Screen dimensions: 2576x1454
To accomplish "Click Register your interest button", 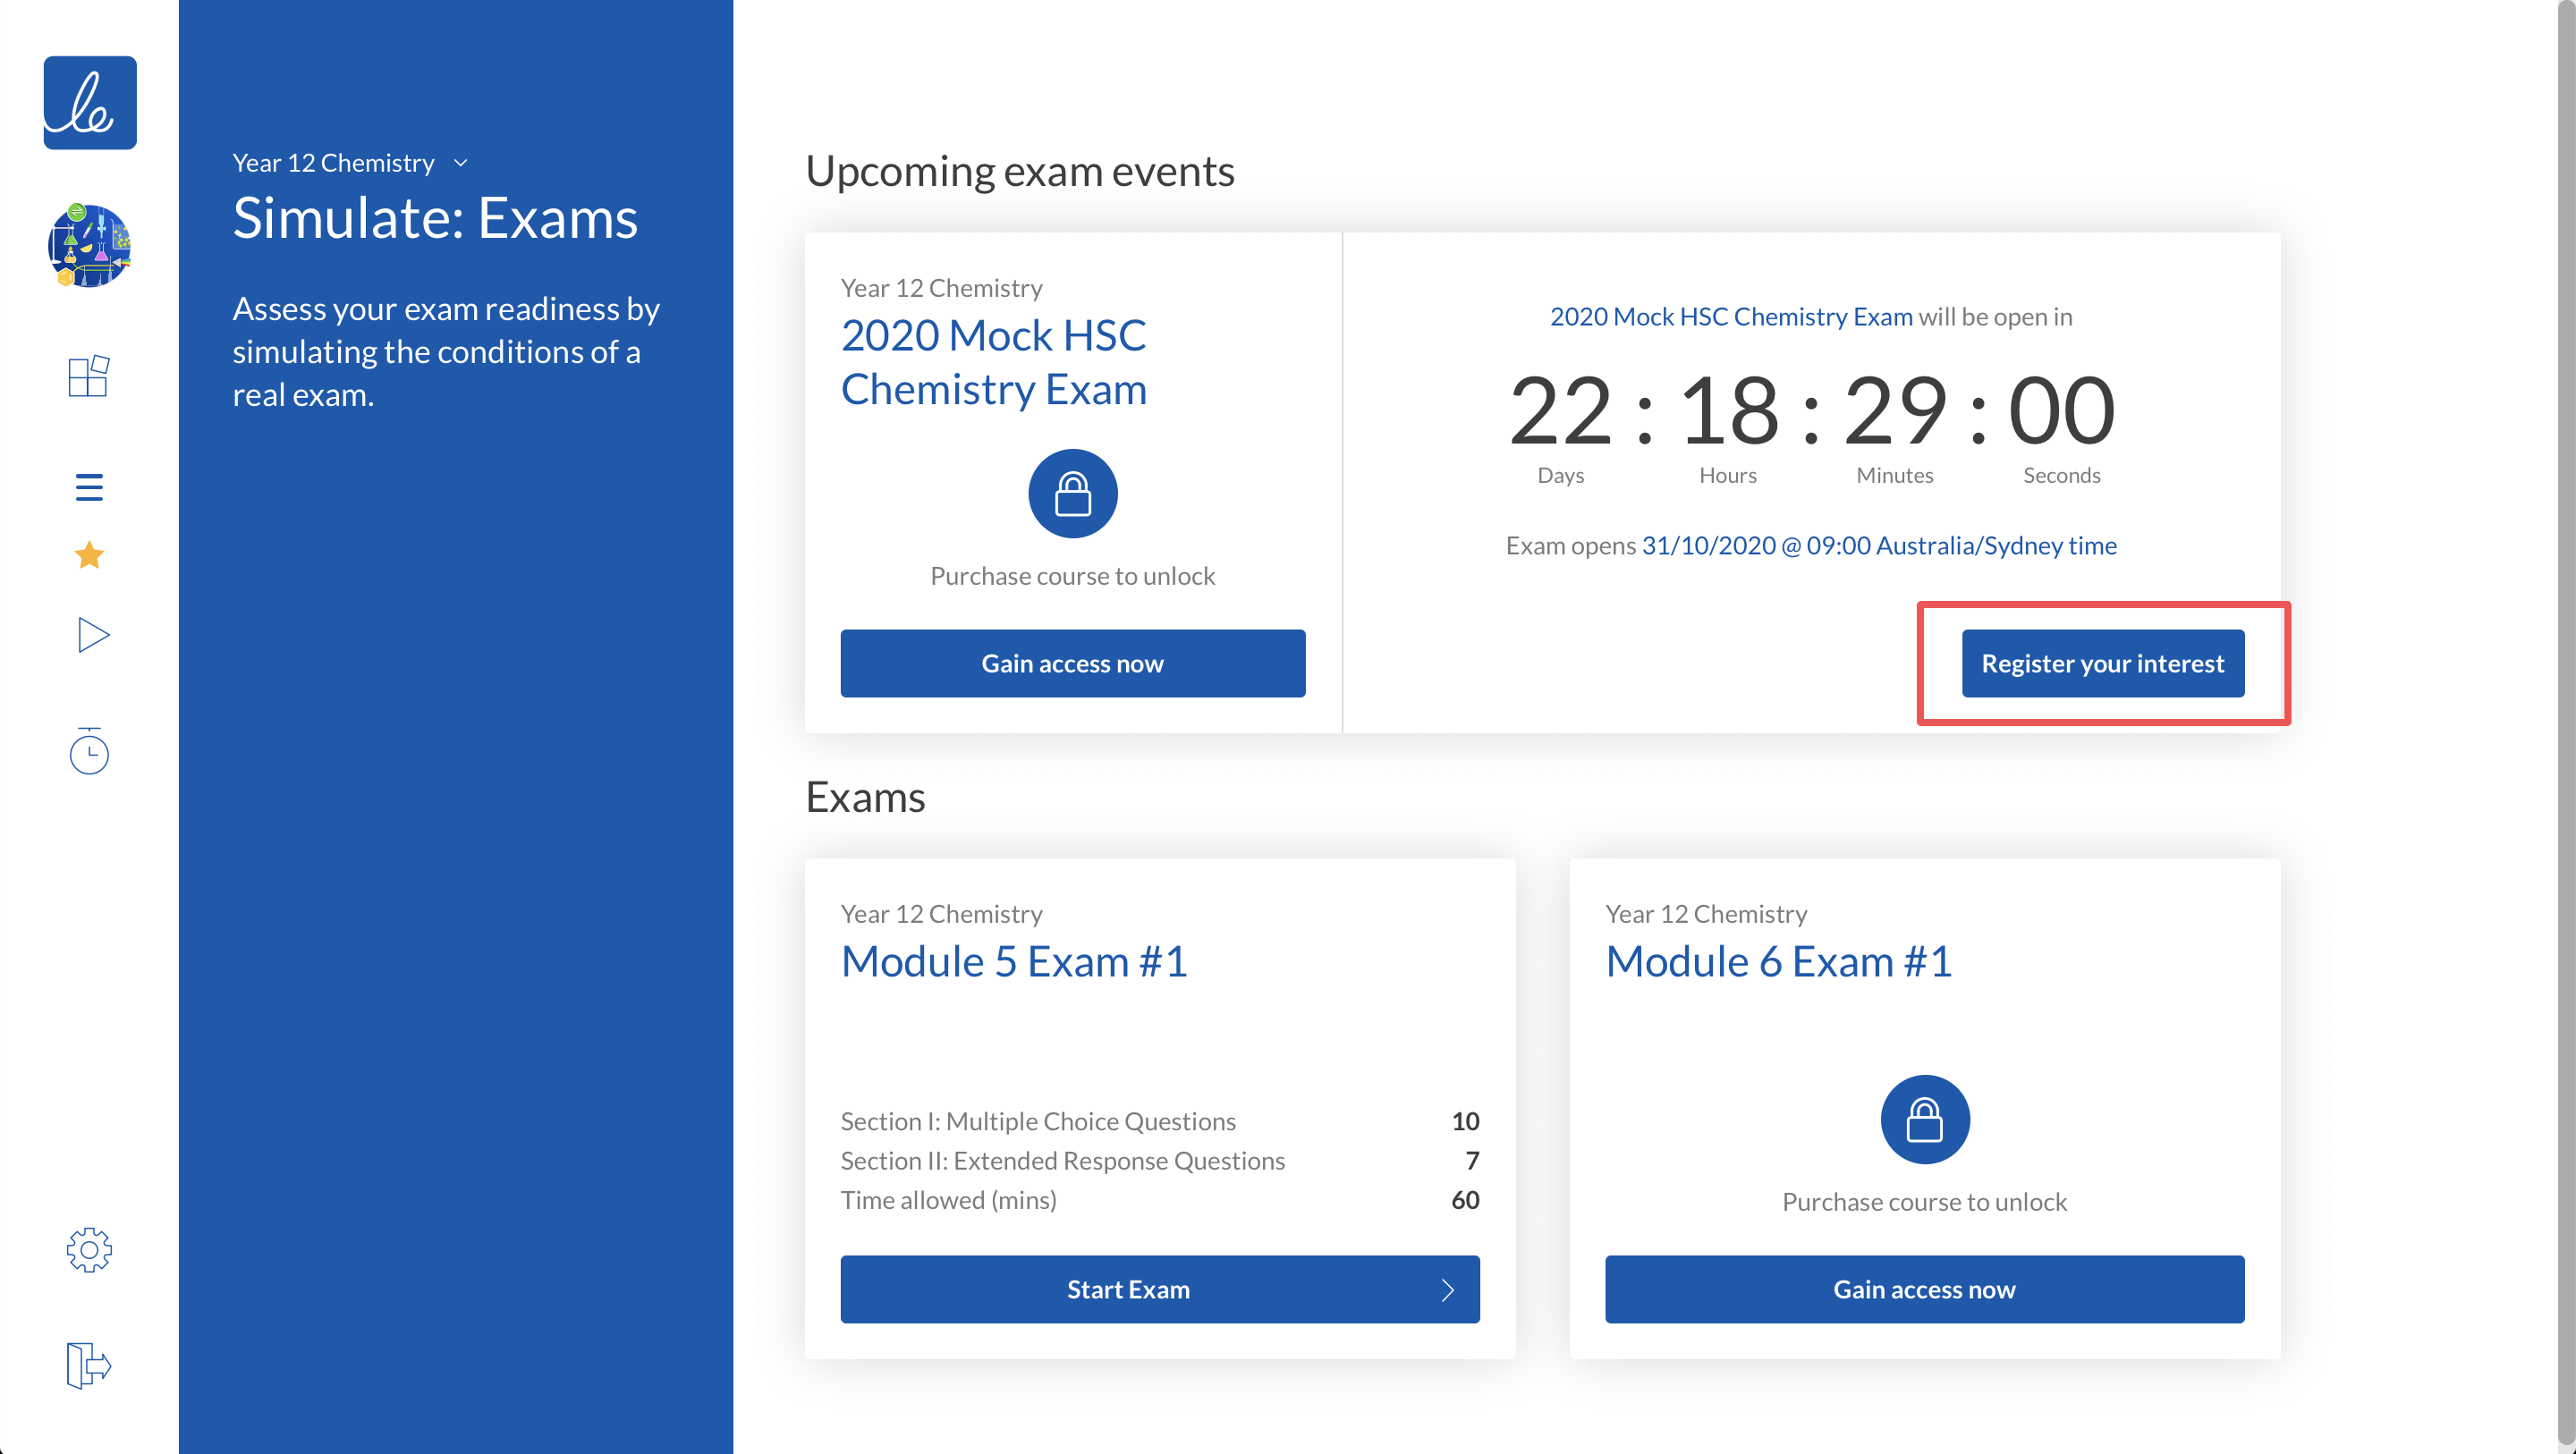I will pyautogui.click(x=2102, y=662).
